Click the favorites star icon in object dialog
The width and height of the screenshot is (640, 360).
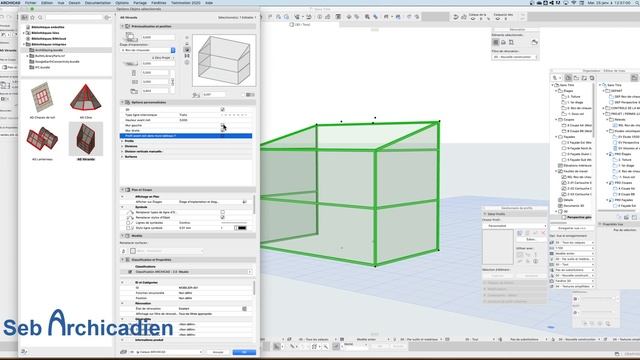tap(33, 18)
